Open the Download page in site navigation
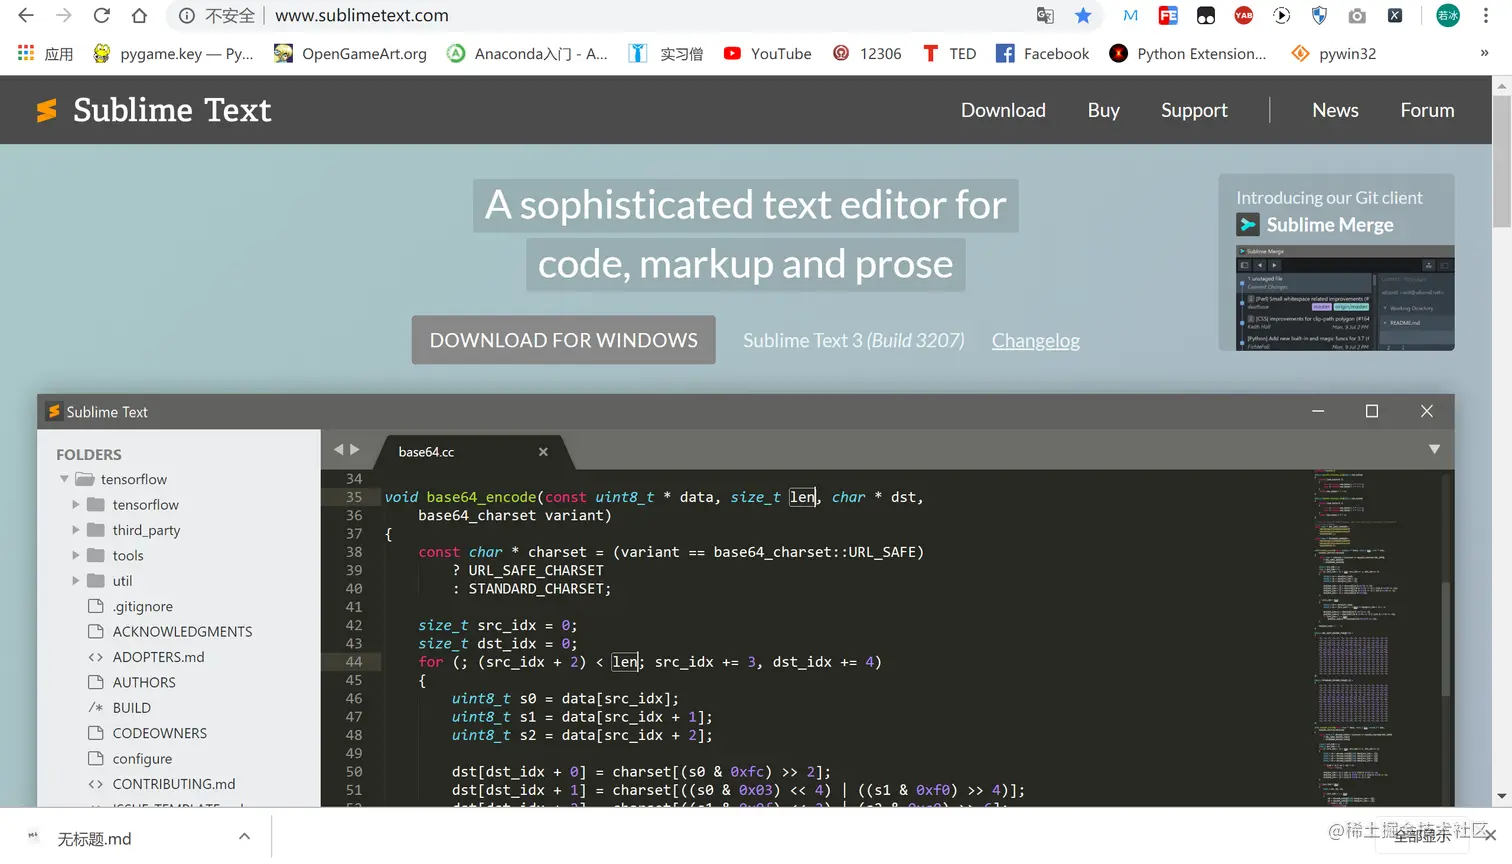This screenshot has width=1512, height=864. 1003,110
